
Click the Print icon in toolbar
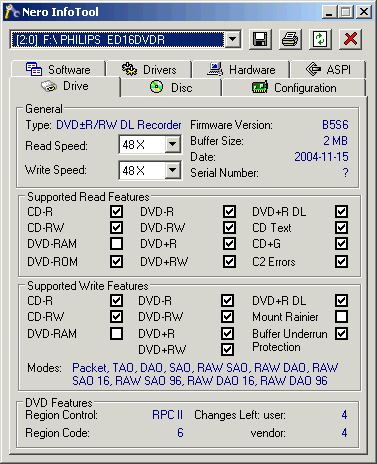[x=290, y=39]
